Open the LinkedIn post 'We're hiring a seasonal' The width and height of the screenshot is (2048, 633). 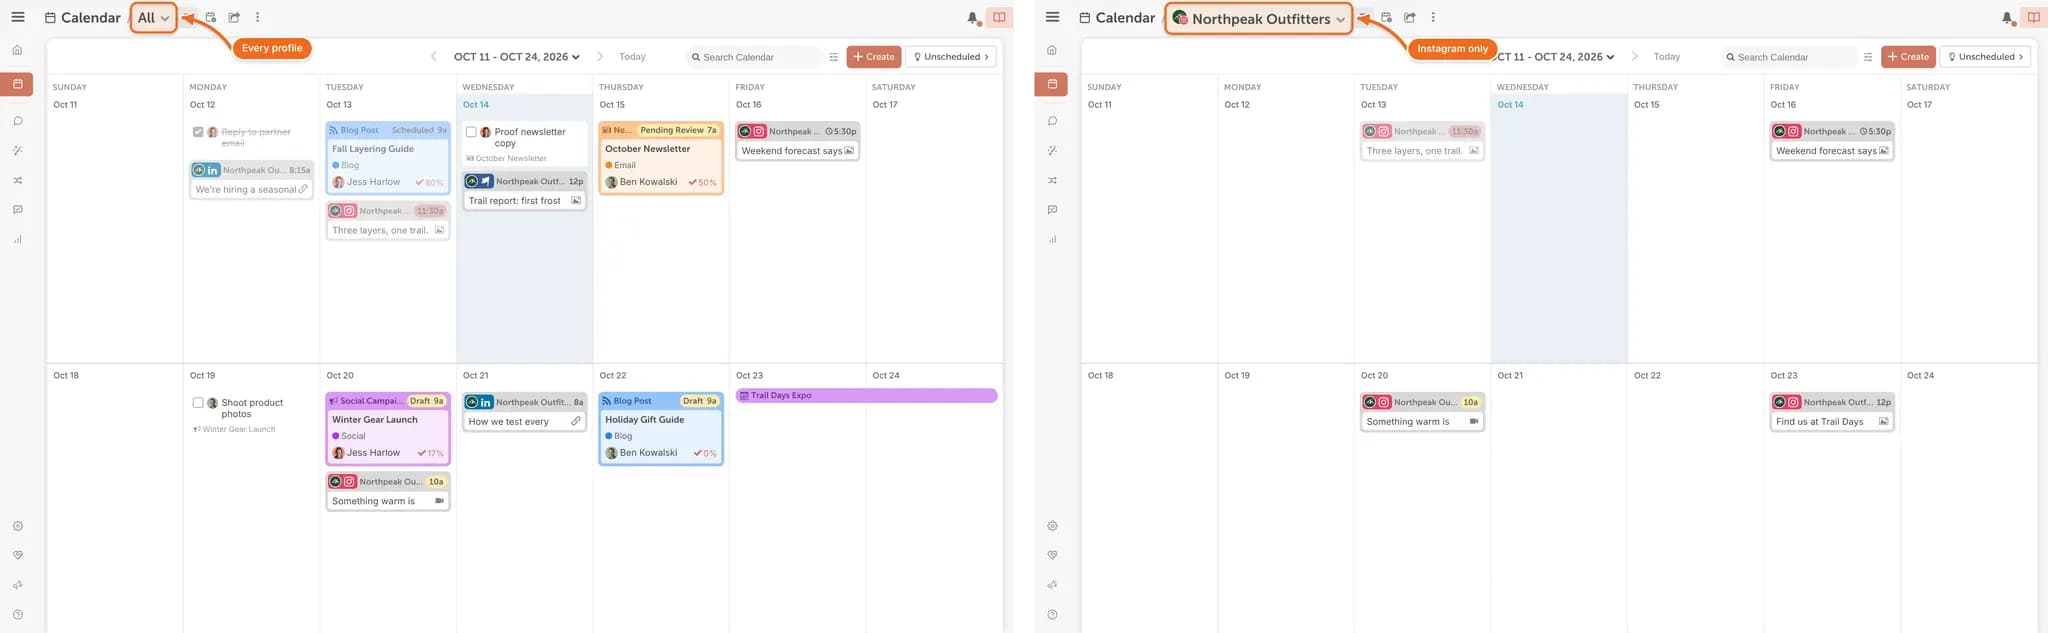[251, 180]
